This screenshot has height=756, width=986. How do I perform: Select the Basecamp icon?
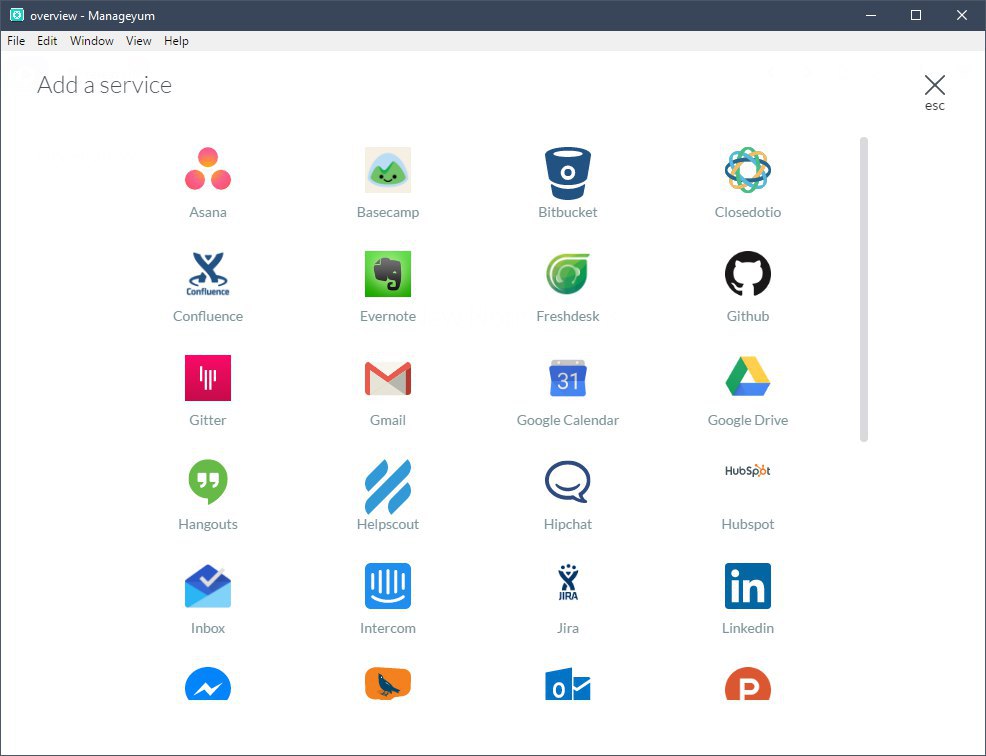(387, 170)
